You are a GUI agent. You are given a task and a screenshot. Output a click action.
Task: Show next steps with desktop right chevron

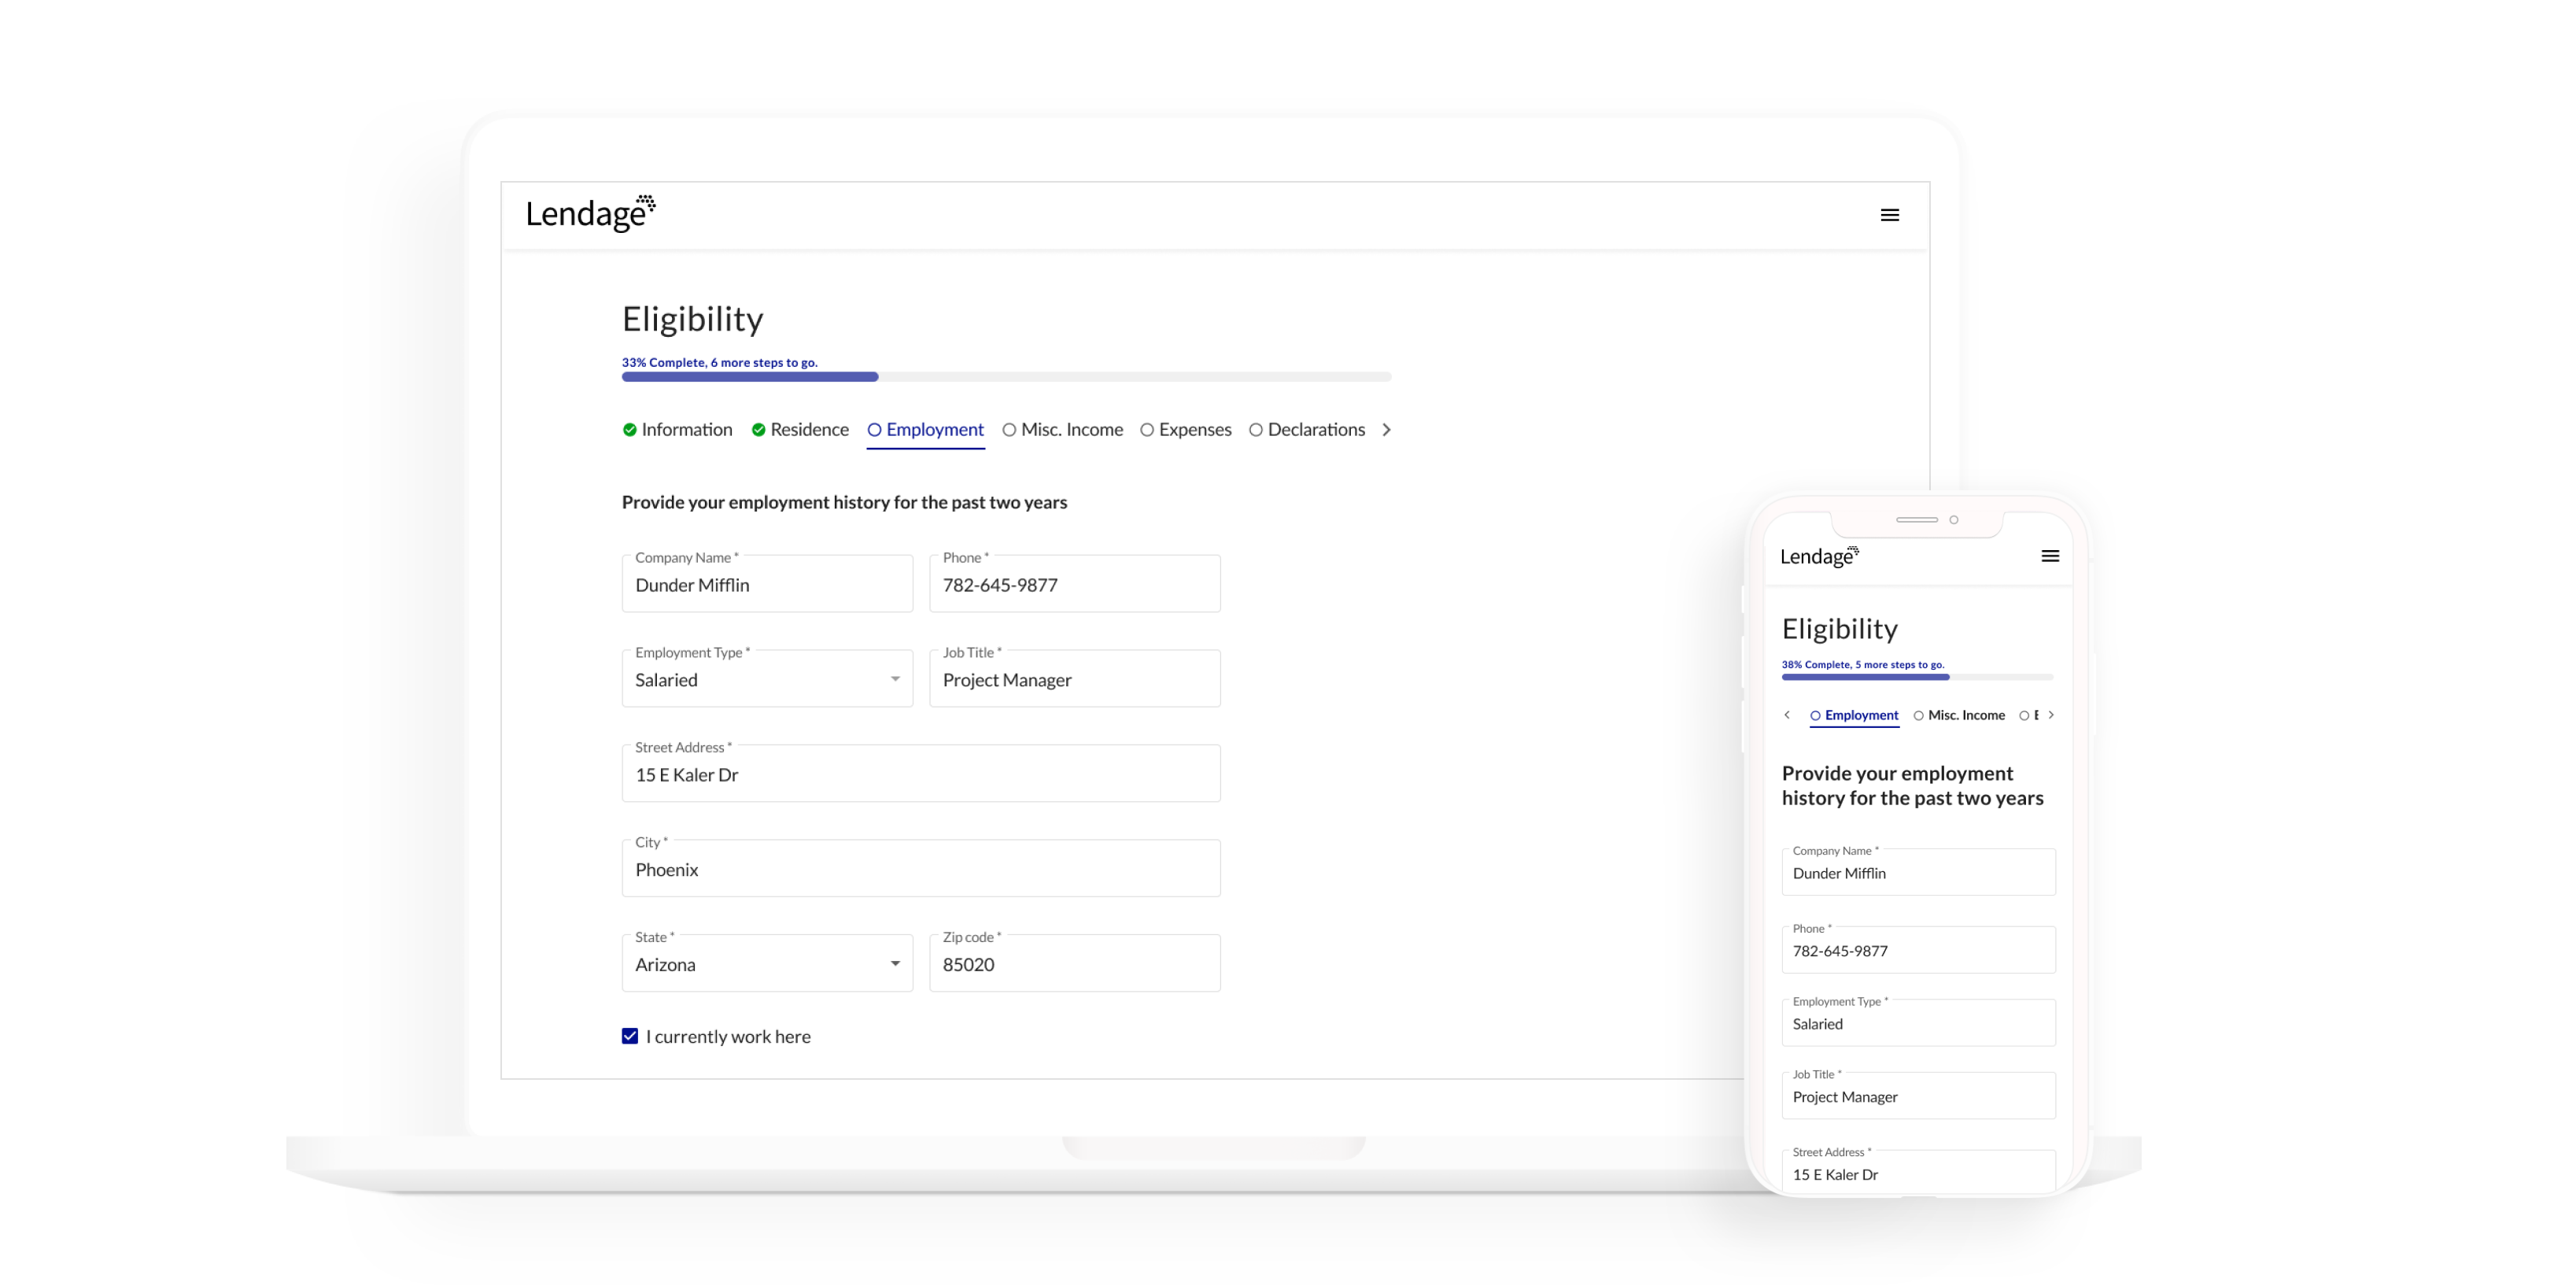click(1386, 430)
